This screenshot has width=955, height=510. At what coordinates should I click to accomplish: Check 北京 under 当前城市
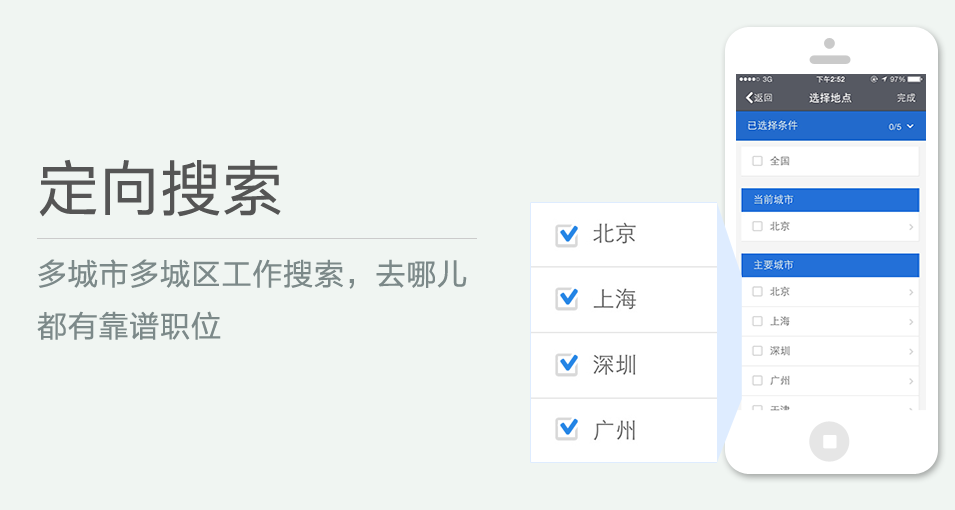757,226
